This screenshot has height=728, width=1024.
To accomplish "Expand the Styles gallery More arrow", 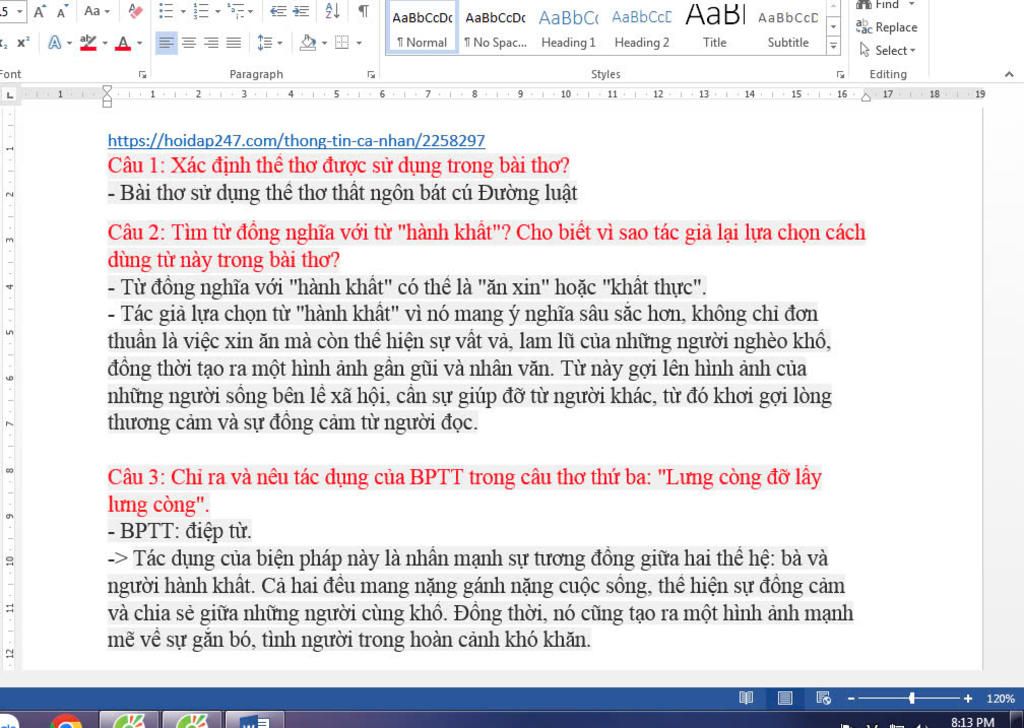I will [833, 46].
